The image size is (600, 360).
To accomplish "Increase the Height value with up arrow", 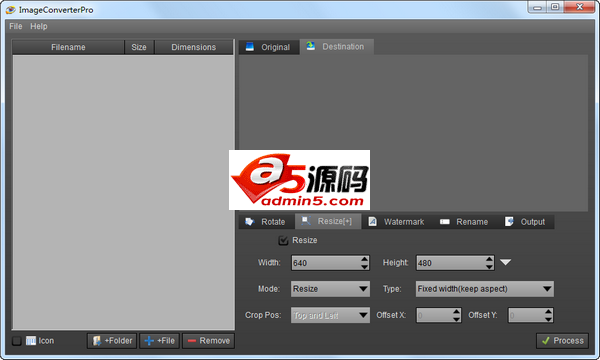I will coord(489,259).
